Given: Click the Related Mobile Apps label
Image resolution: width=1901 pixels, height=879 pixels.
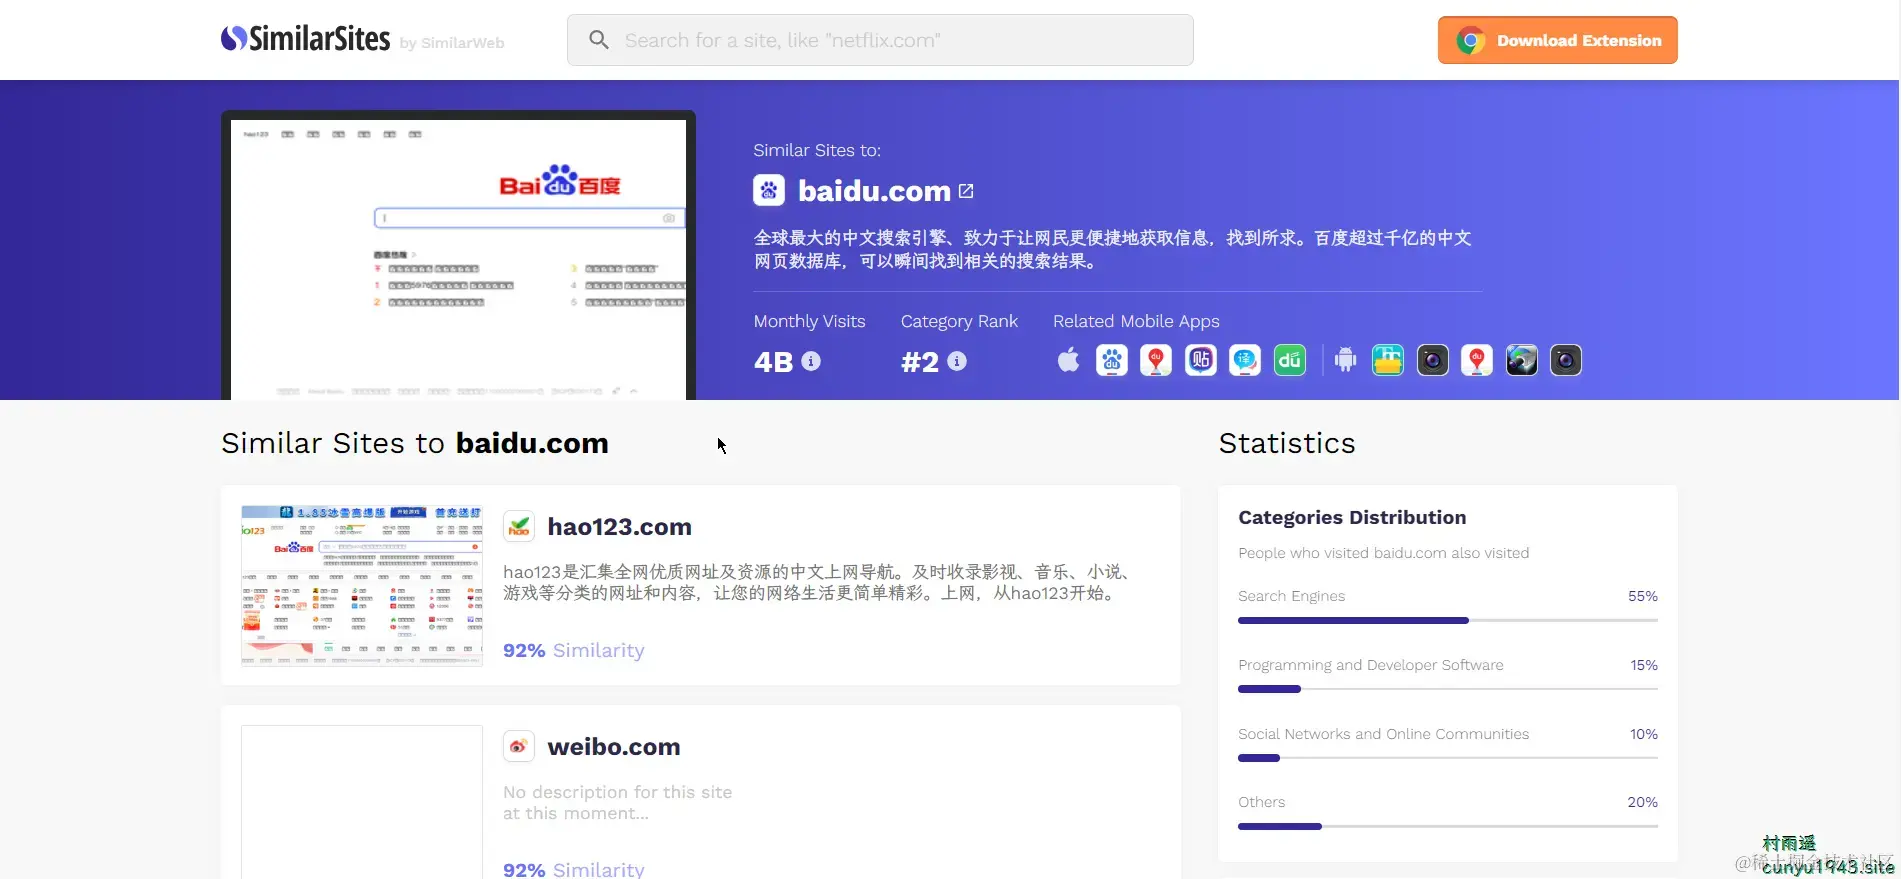Looking at the screenshot, I should tap(1136, 321).
